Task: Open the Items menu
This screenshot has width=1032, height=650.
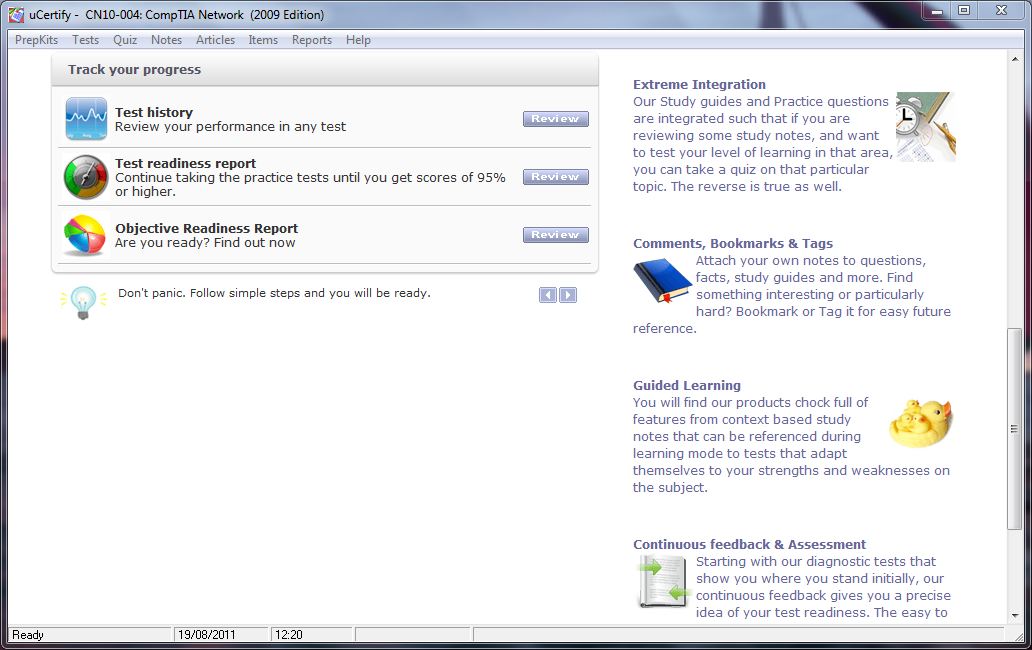Action: point(263,40)
